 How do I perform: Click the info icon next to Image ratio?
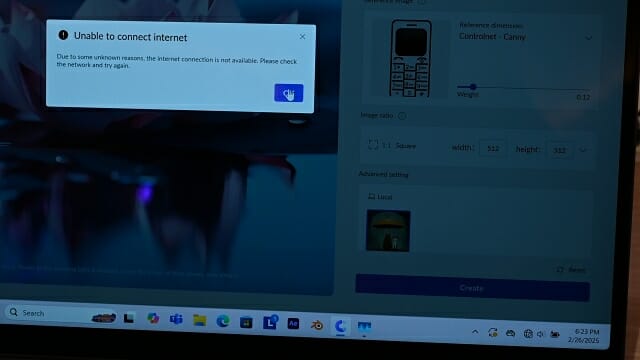402,116
